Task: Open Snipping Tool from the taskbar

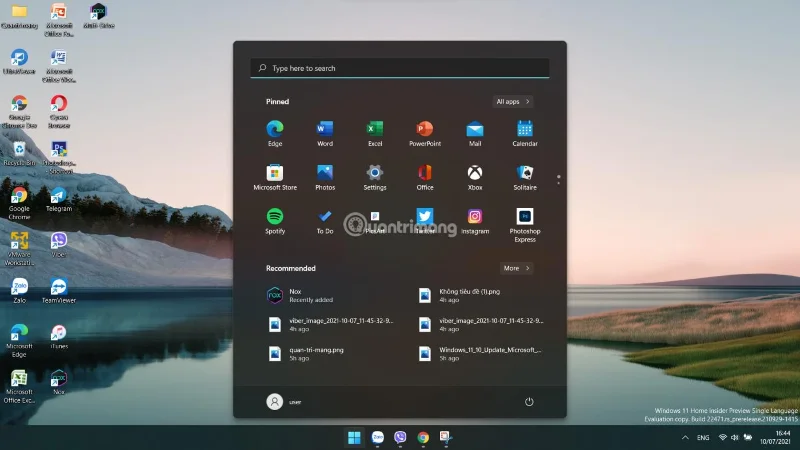Action: coord(445,437)
